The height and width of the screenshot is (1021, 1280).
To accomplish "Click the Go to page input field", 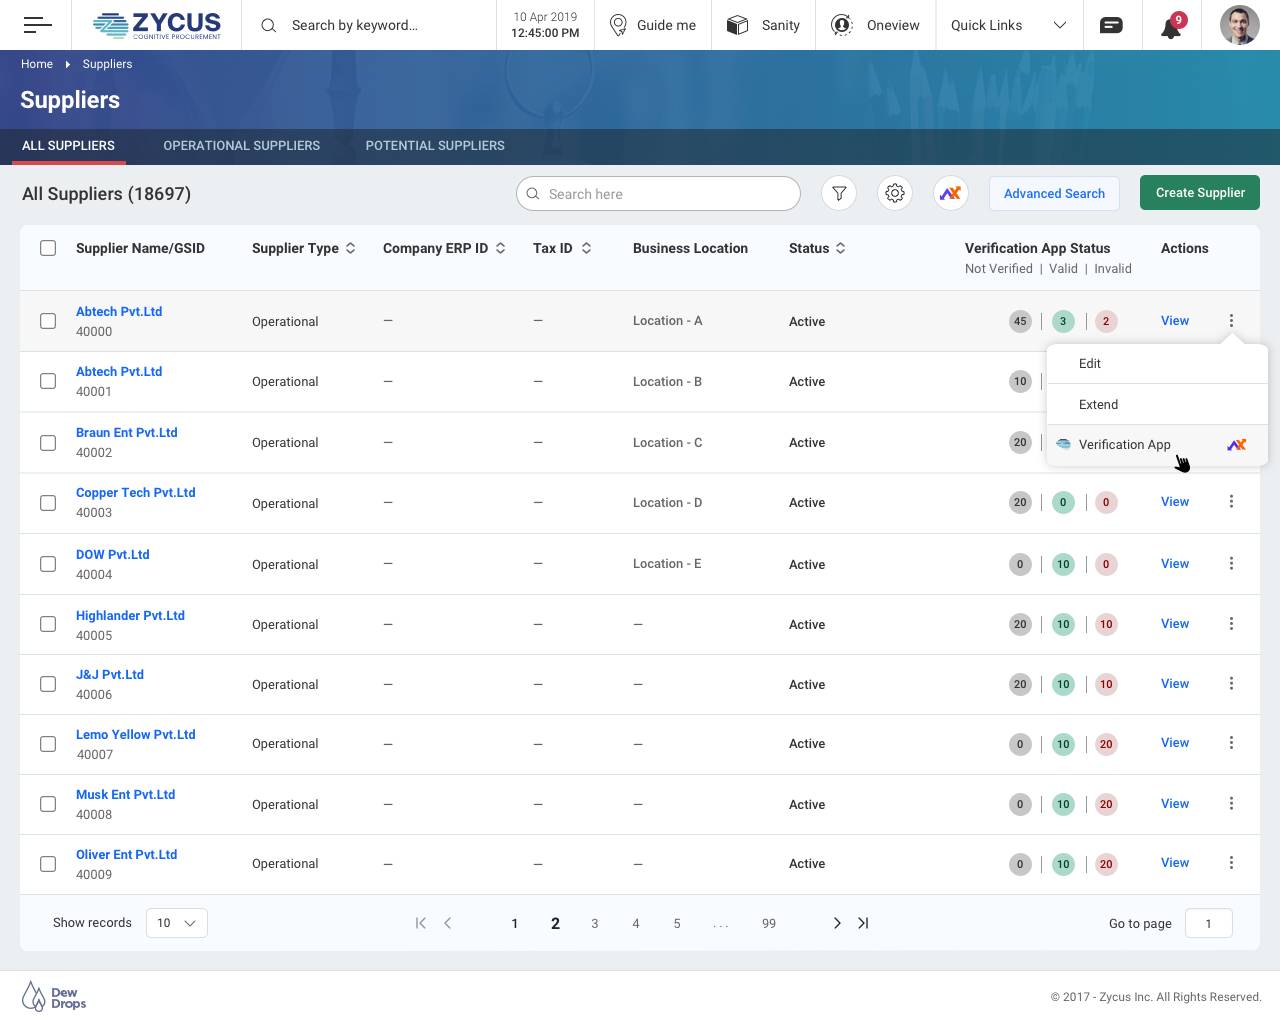I will tap(1208, 922).
